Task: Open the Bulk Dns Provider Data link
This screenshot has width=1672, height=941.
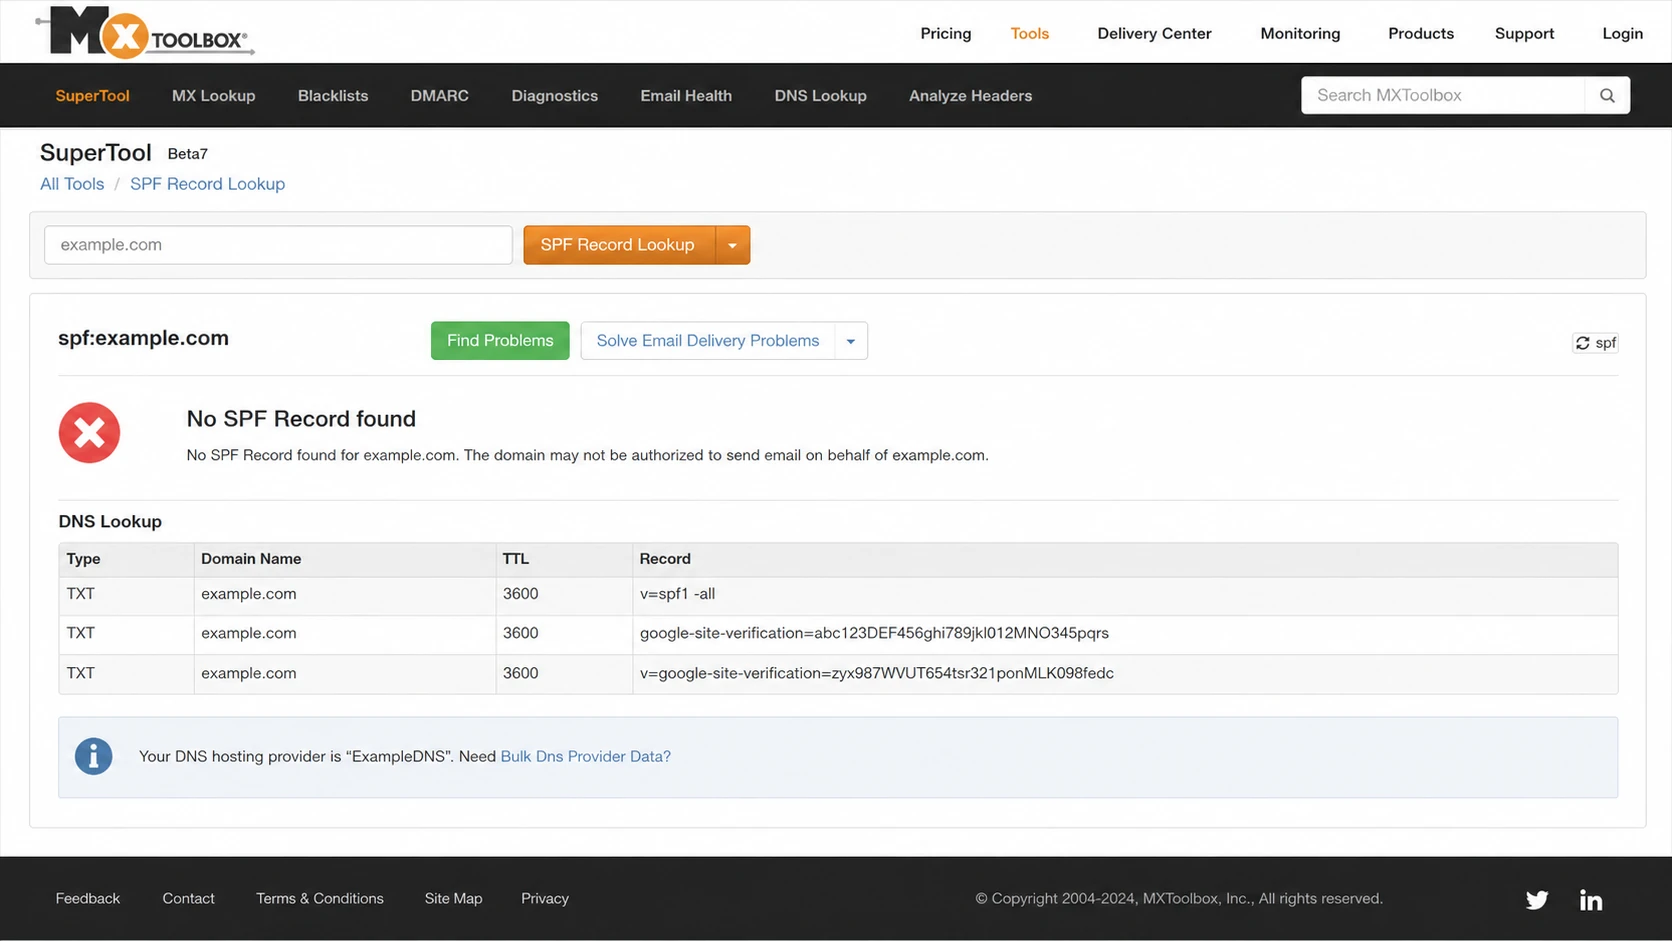Action: click(585, 757)
